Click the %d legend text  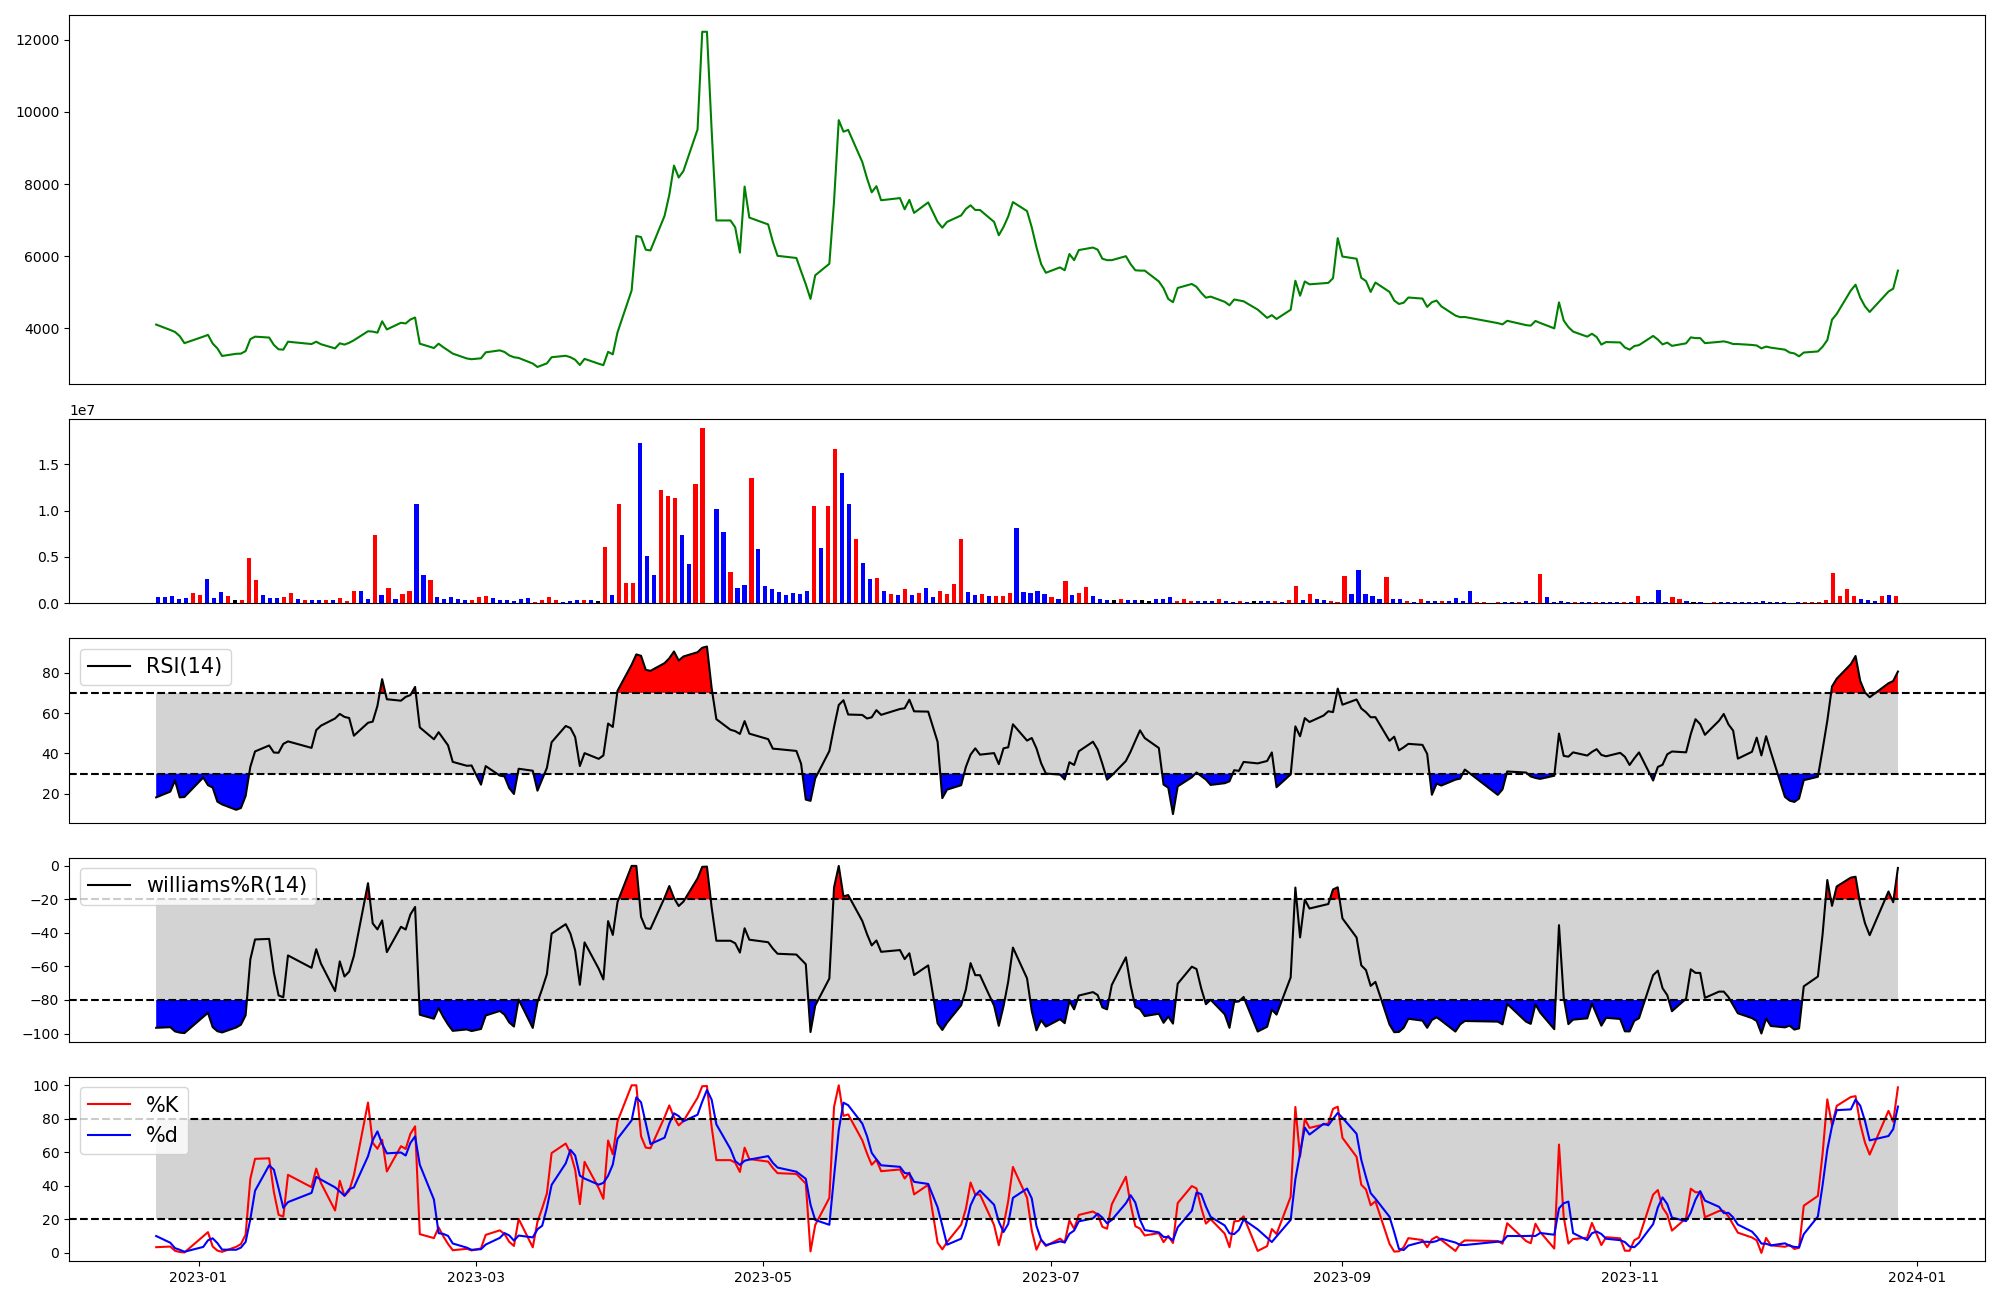point(162,1135)
